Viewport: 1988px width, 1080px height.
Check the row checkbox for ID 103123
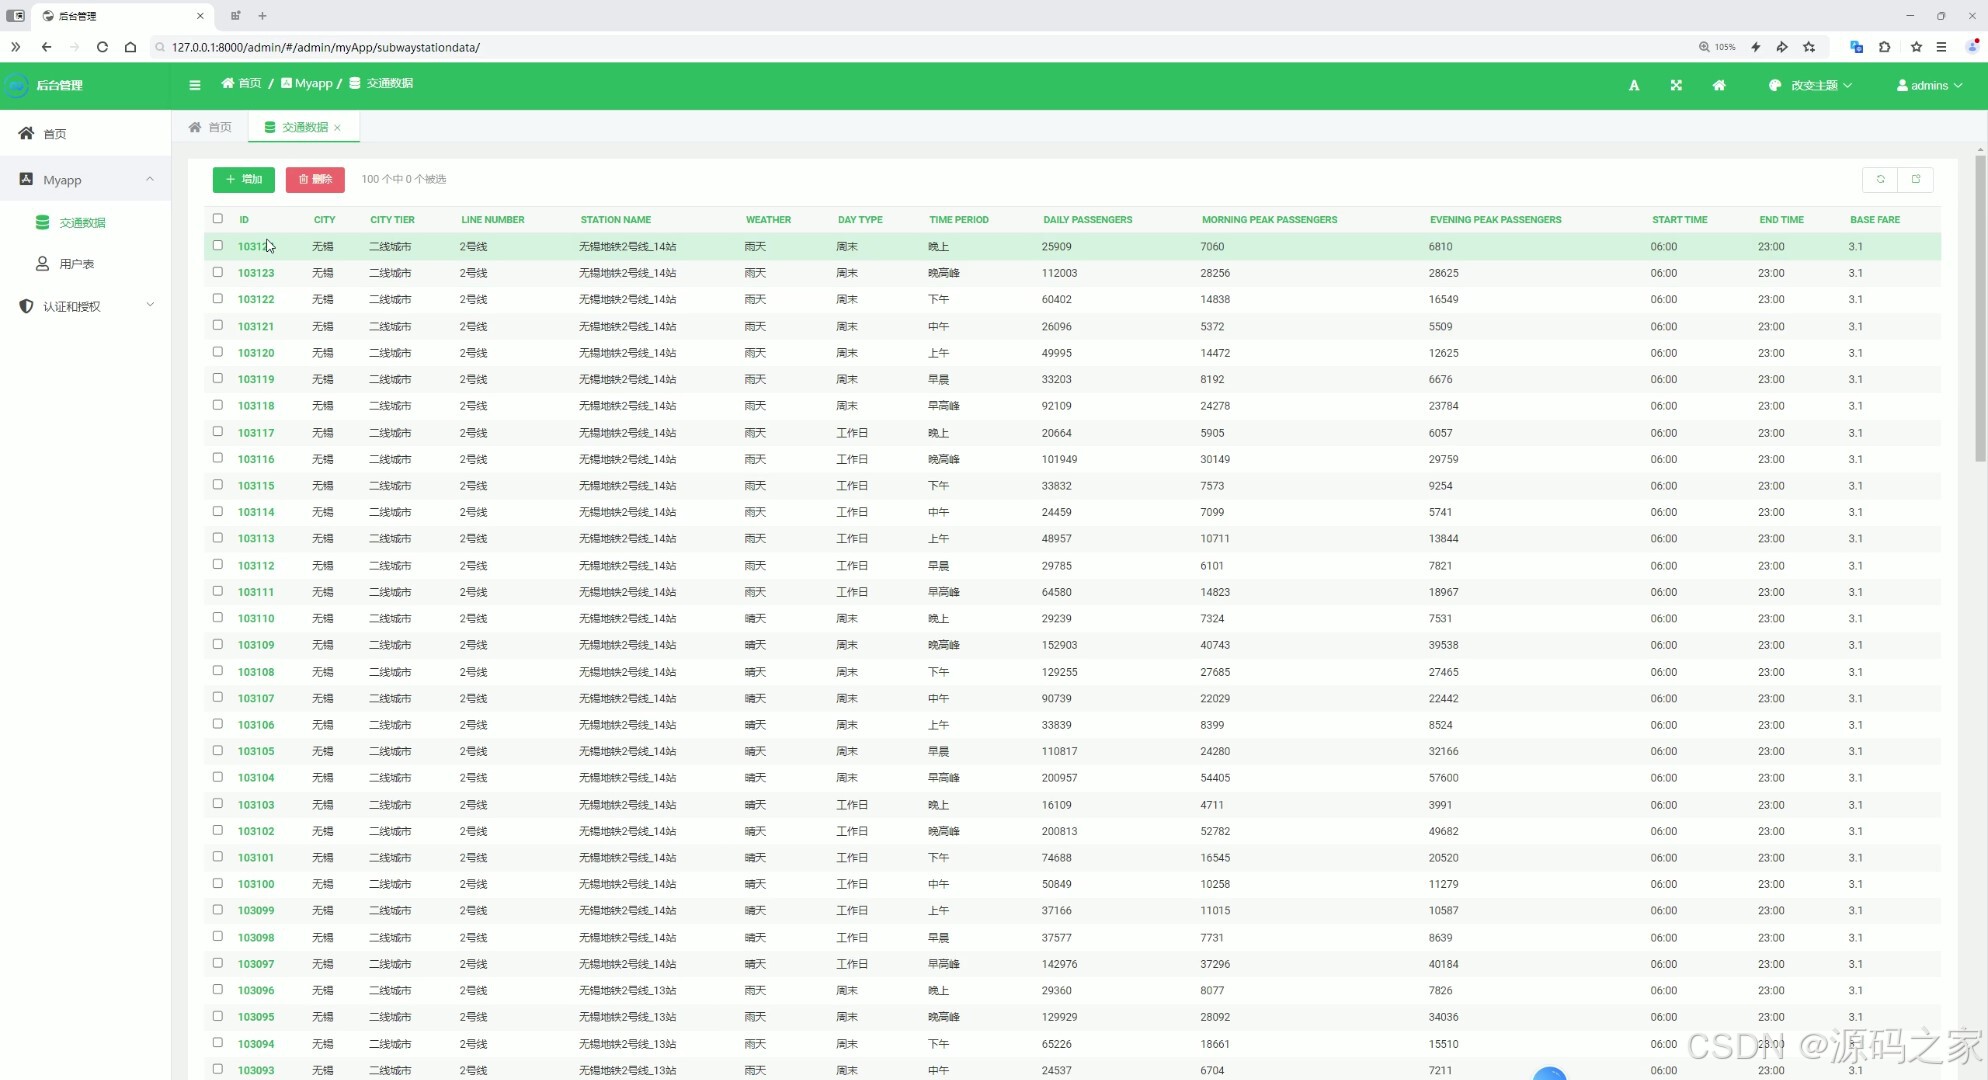pos(218,272)
